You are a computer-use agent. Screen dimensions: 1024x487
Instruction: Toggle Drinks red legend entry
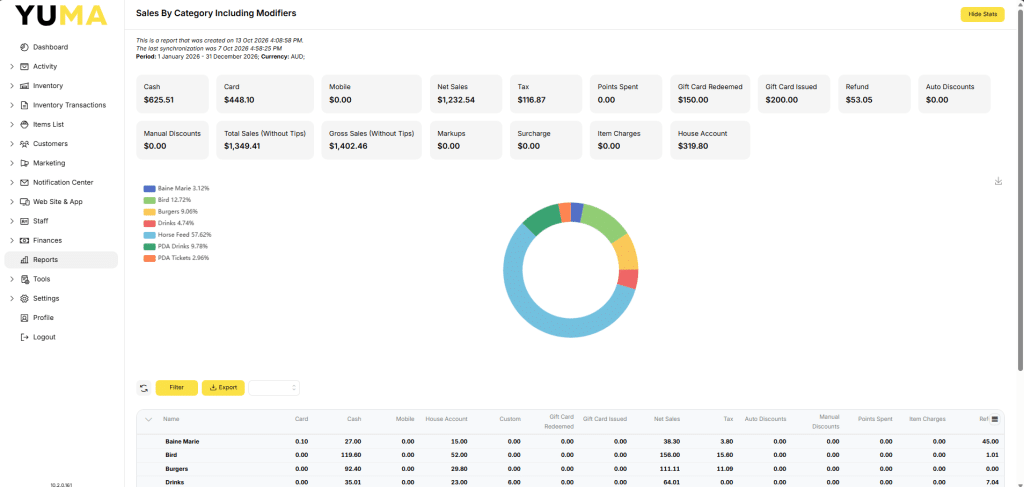pyautogui.click(x=168, y=223)
